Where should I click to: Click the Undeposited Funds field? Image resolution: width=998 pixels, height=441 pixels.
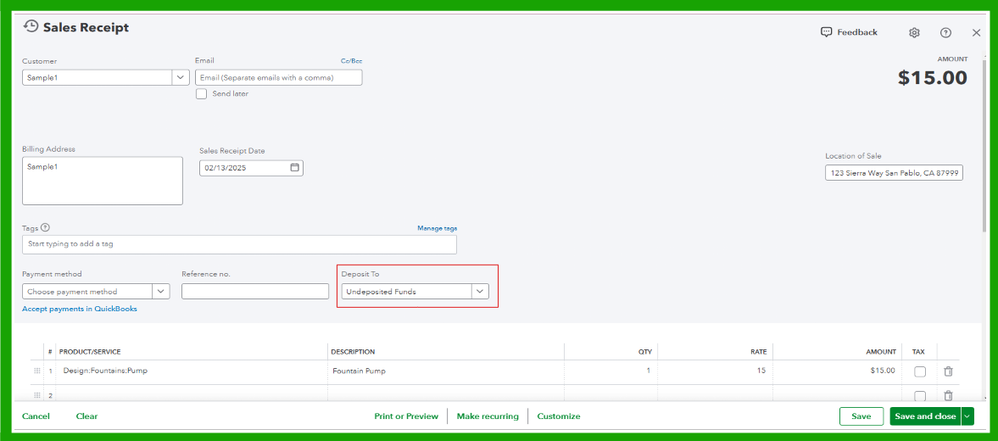click(406, 291)
